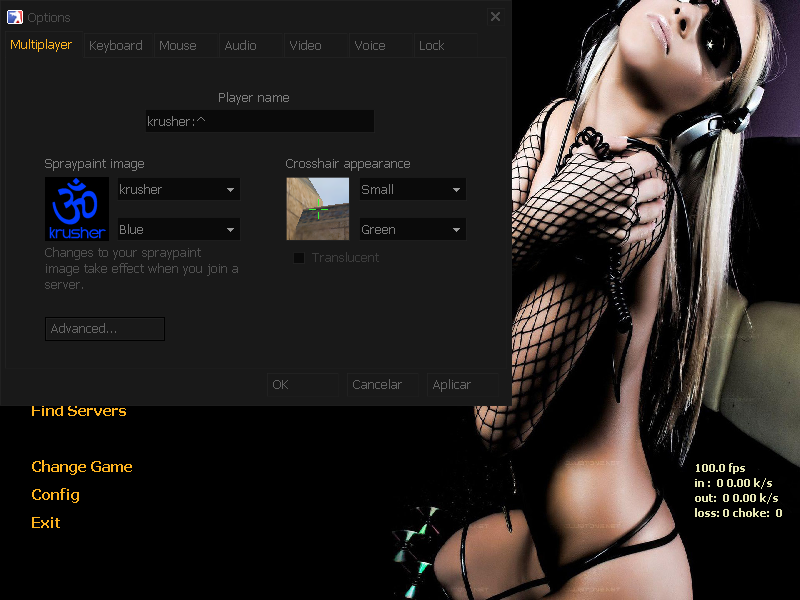
Task: Toggle the Translucent crosshair checkbox
Action: click(x=298, y=258)
